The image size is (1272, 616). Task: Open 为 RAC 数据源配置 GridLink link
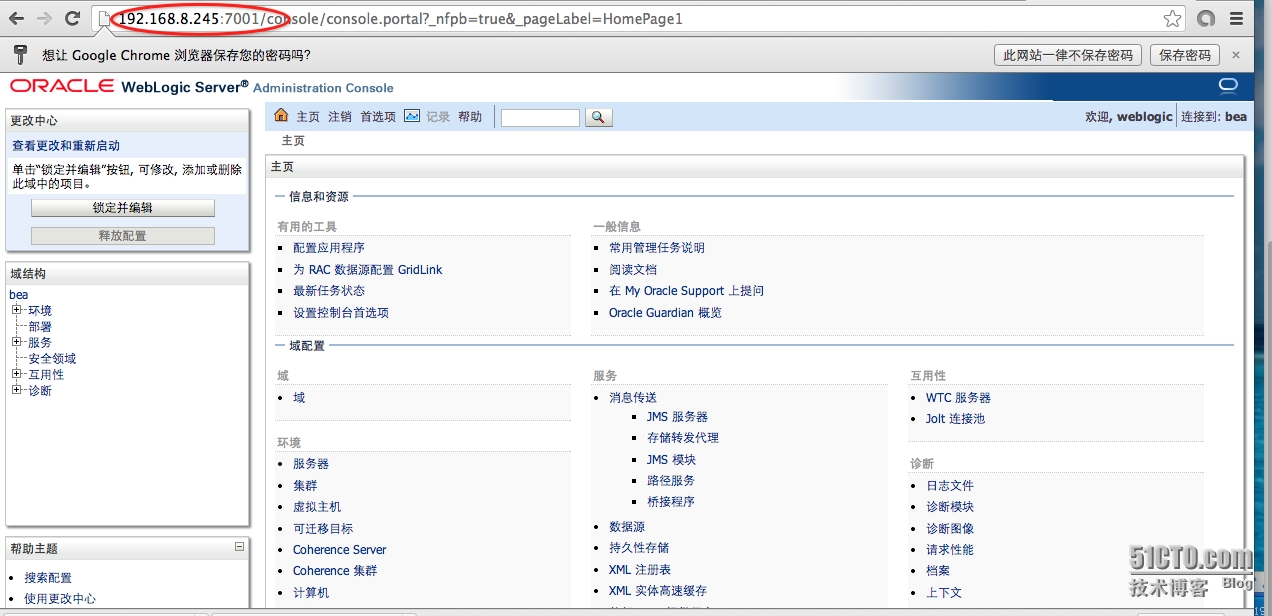click(367, 270)
